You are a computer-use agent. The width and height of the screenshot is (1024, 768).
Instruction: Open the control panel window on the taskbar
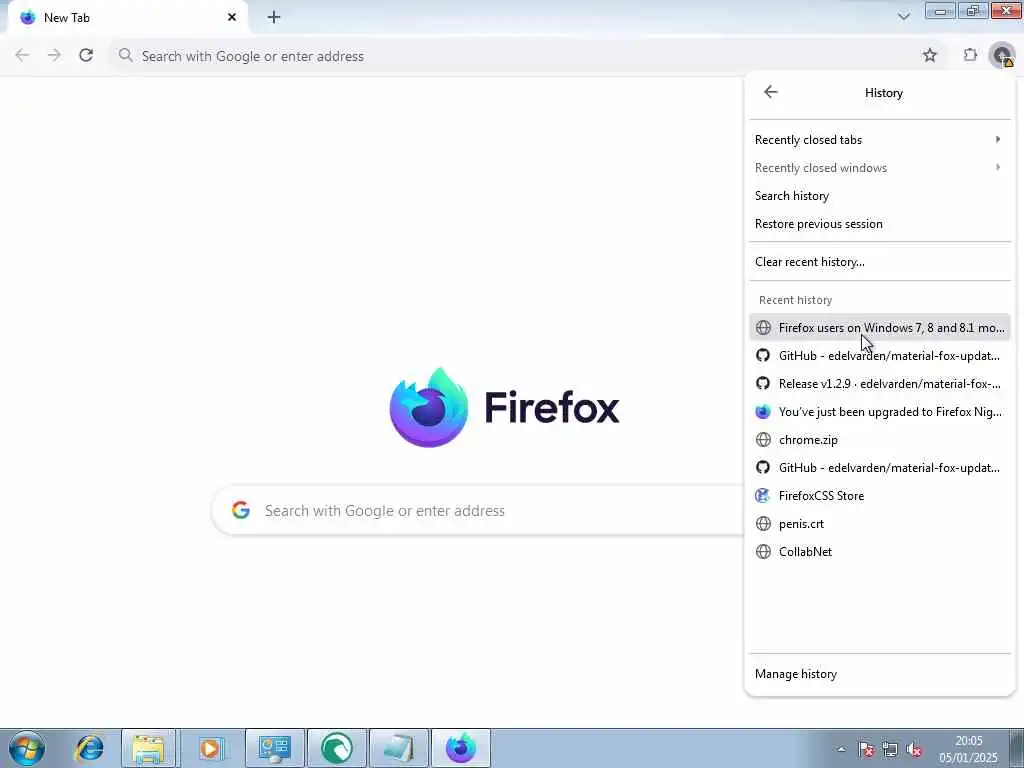click(275, 748)
